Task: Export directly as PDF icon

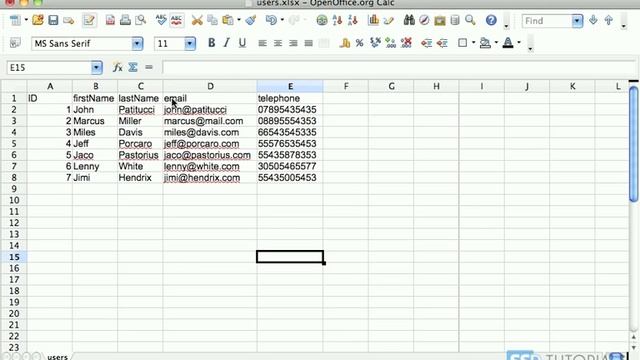Action: point(110,20)
